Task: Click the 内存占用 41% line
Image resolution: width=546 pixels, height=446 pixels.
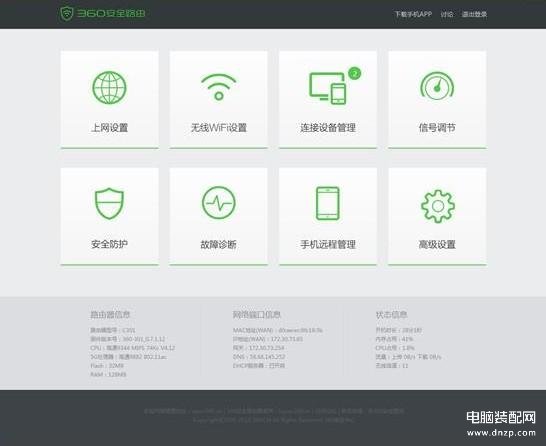Action: pos(394,339)
